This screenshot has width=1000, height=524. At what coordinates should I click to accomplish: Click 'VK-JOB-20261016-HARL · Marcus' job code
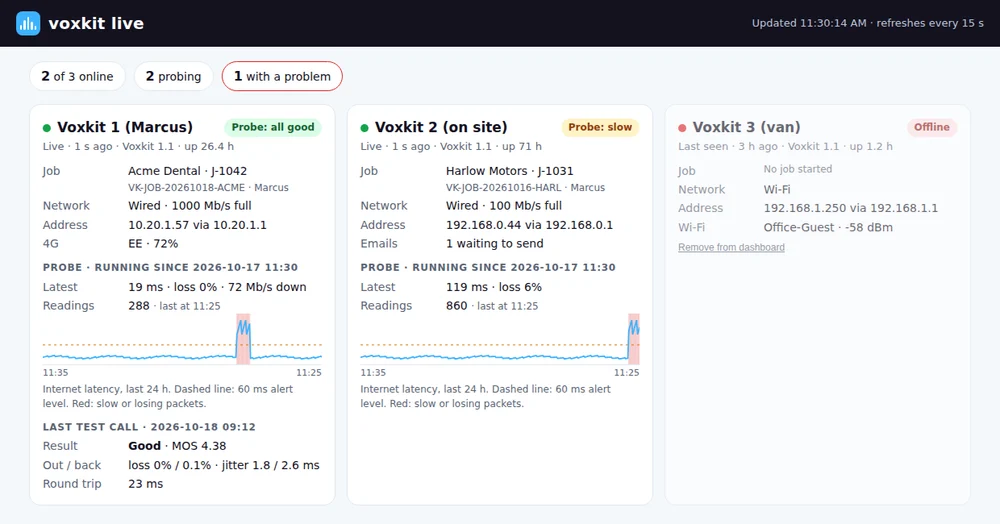pyautogui.click(x=526, y=187)
